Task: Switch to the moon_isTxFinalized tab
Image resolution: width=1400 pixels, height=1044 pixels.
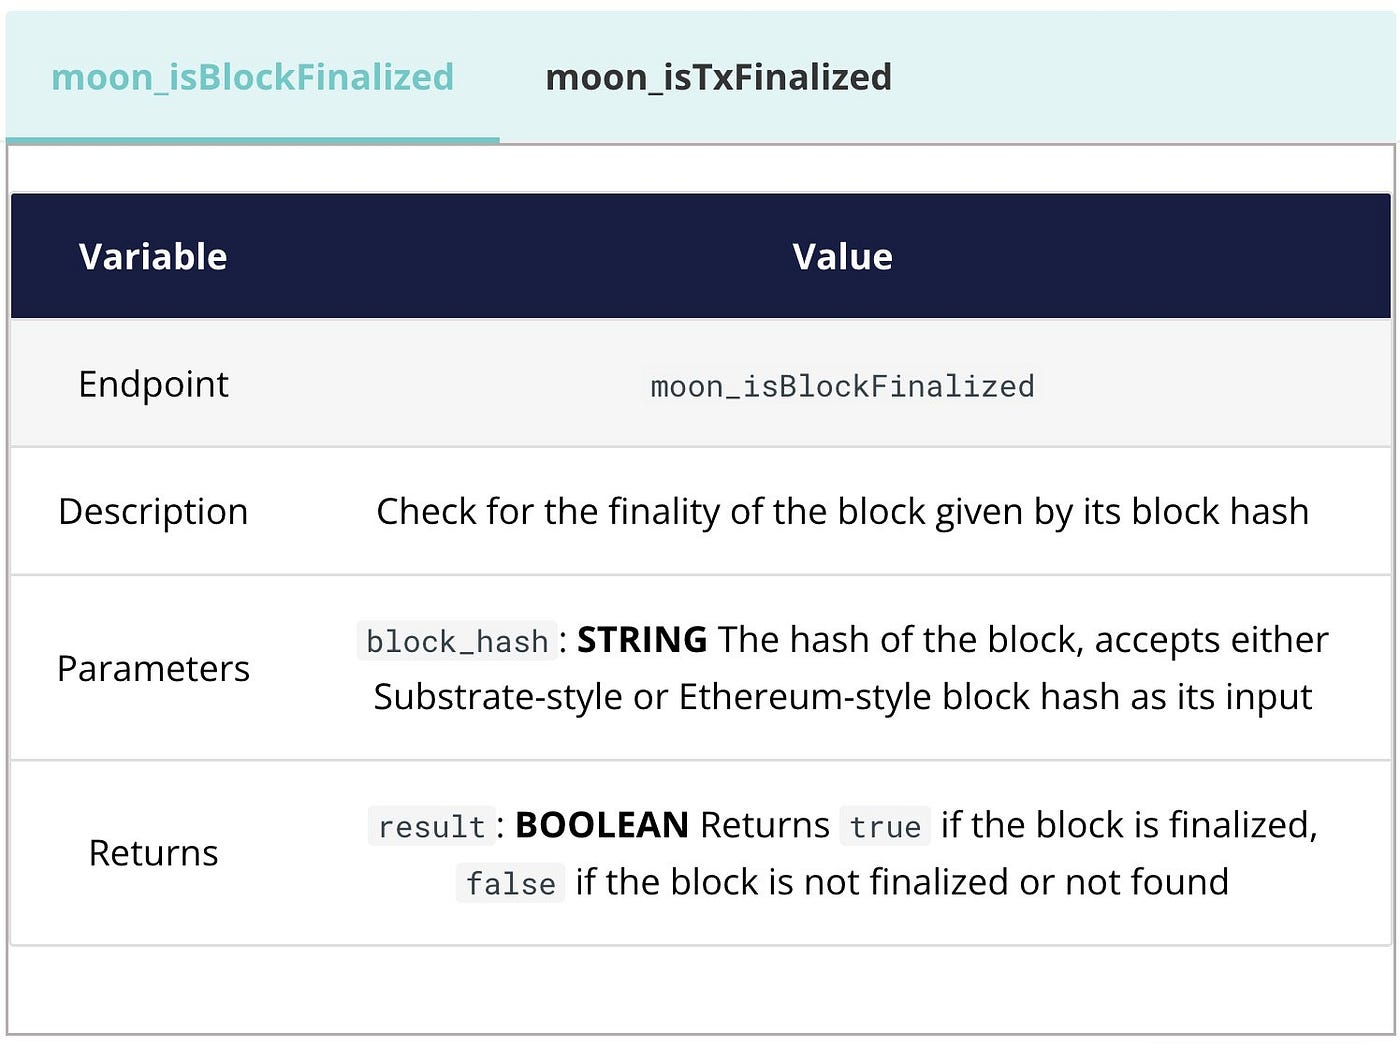Action: 718,77
